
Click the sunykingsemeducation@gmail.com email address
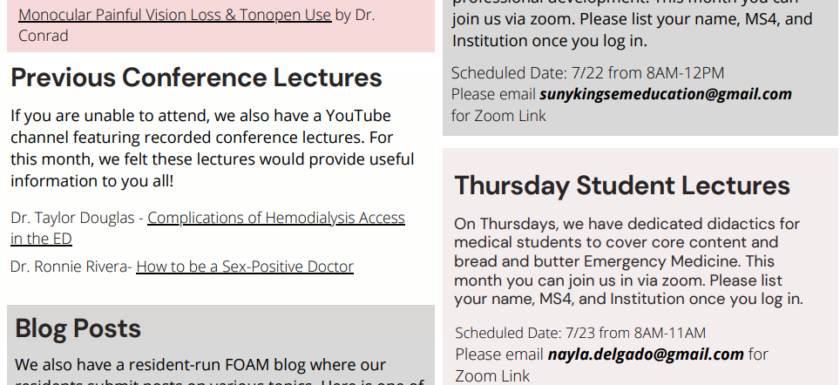pos(665,94)
